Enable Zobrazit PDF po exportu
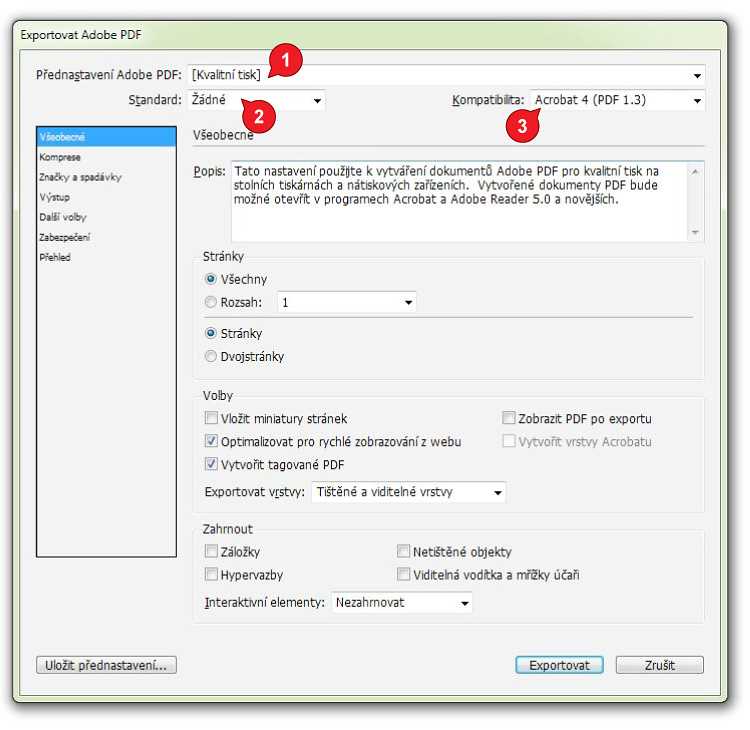The height and width of the screenshot is (730, 750). coord(508,419)
